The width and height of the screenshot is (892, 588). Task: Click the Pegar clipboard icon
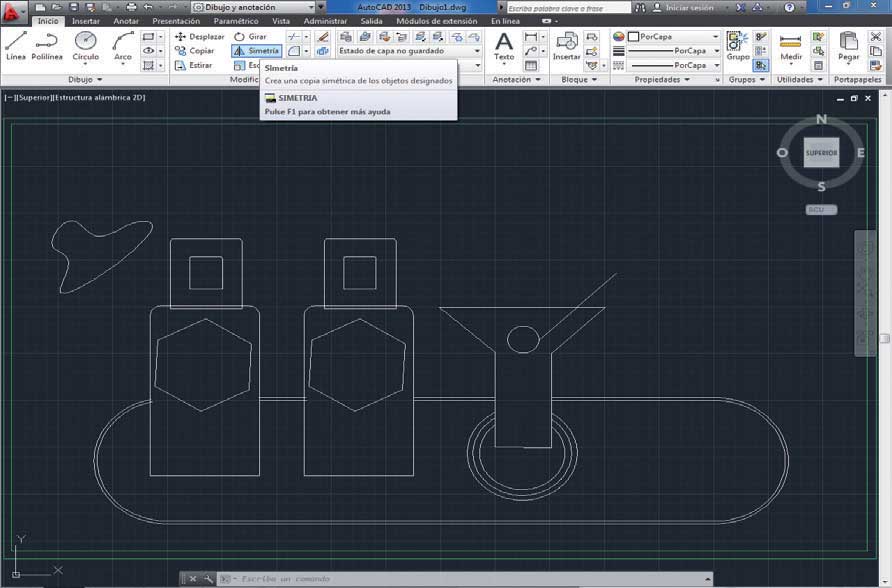[x=849, y=45]
